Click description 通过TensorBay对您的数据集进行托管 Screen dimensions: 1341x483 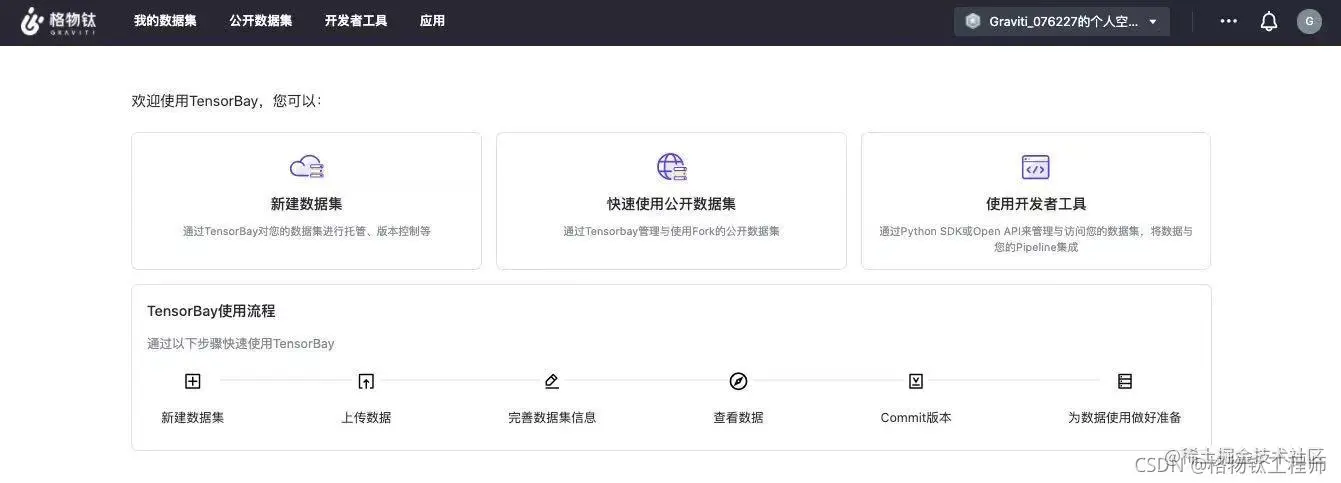click(x=306, y=231)
